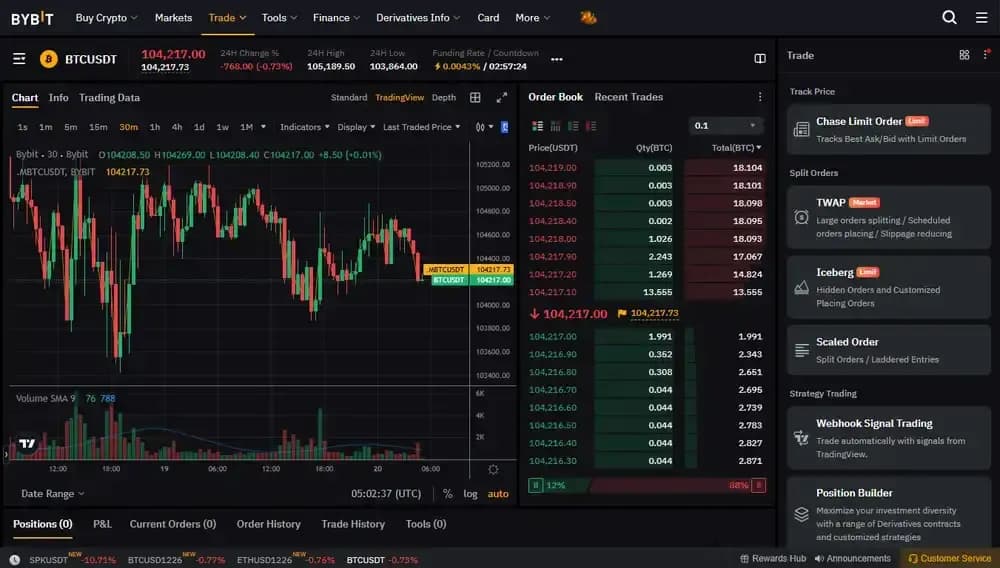
Task: Click the mark price flag icon in the order book
Action: (x=622, y=313)
